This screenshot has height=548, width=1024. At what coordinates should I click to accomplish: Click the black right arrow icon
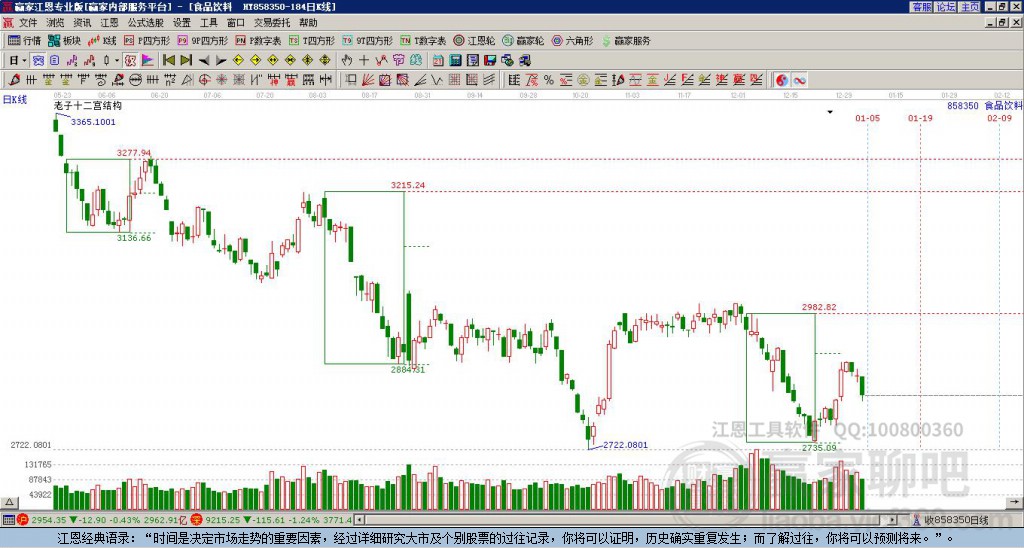pyautogui.click(x=221, y=61)
